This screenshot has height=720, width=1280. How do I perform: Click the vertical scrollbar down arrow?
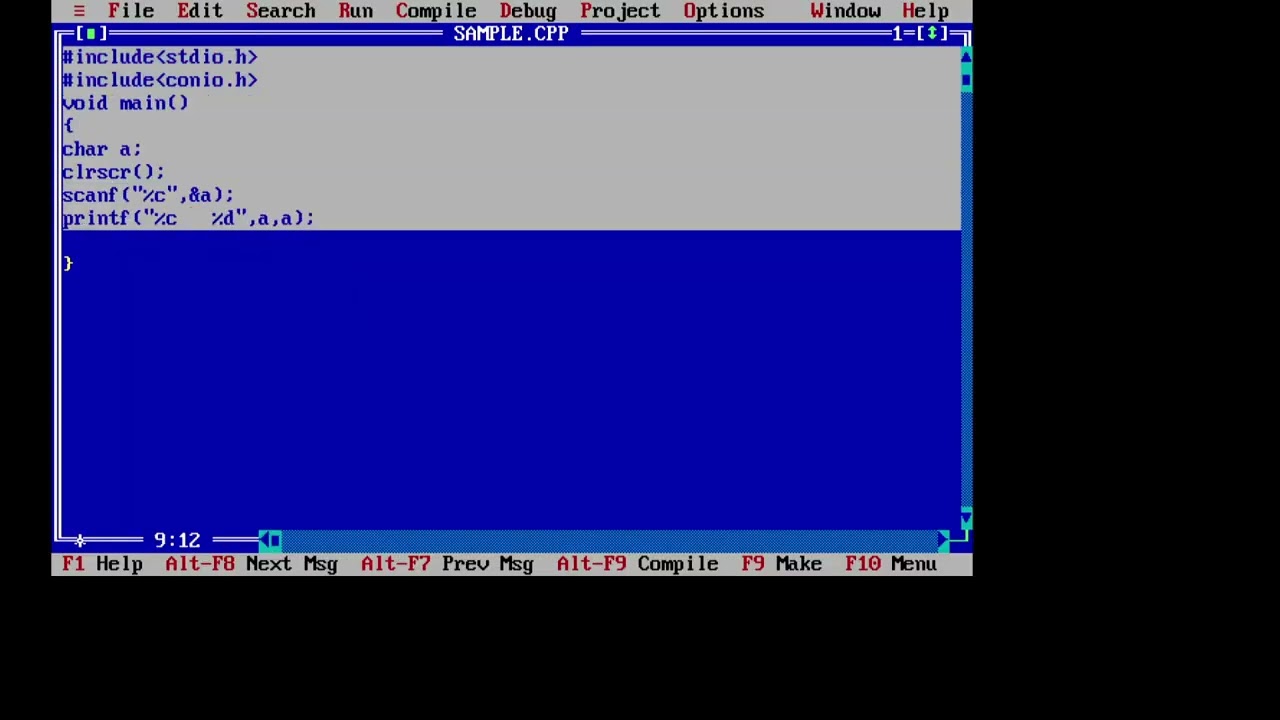tap(966, 519)
